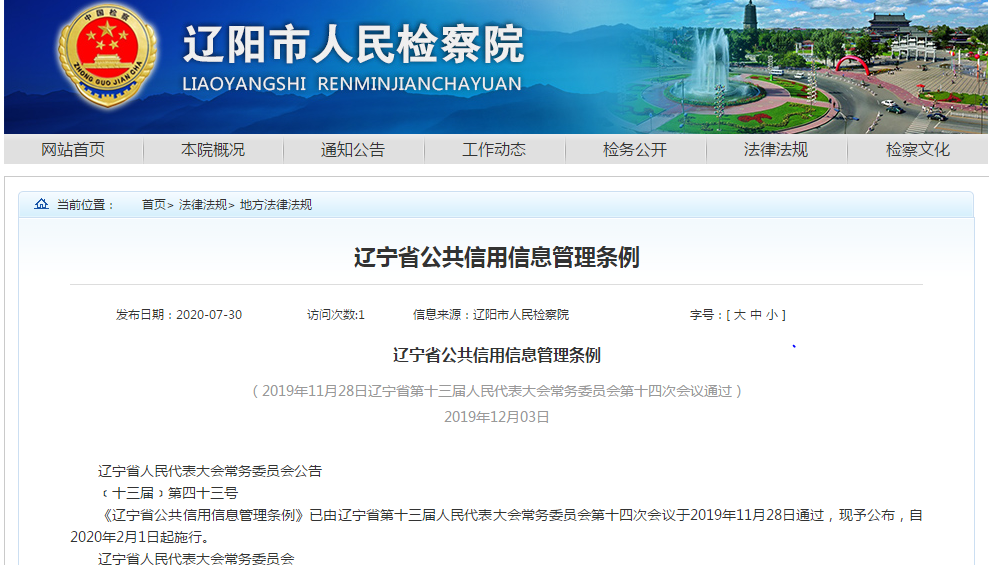The height and width of the screenshot is (565, 989).
Task: Click the 2020年2月1日起施行 sentence
Action: click(x=139, y=537)
